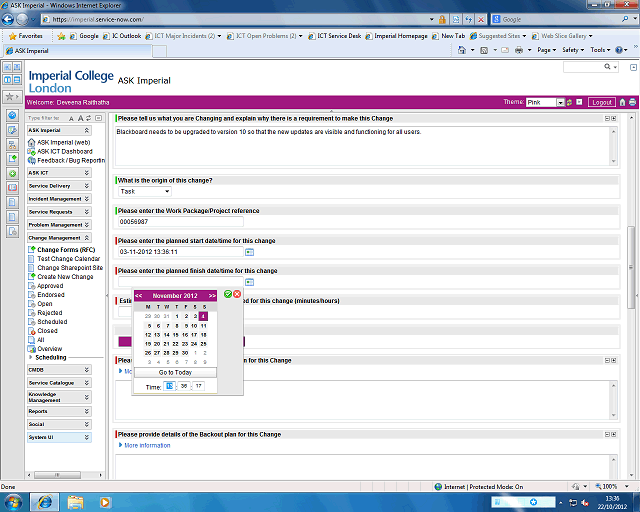Click the home icon beside Logout
Viewport: 640px width, 512px height.
[x=622, y=102]
